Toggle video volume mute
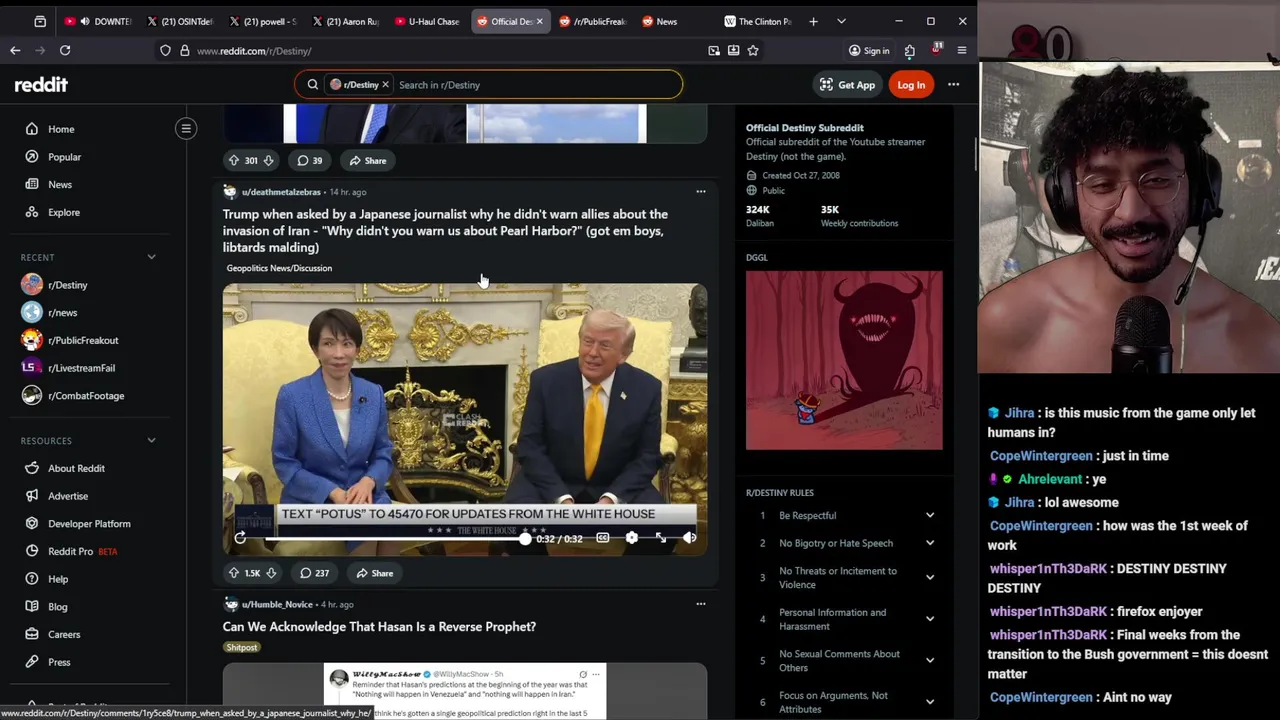 pyautogui.click(x=689, y=538)
